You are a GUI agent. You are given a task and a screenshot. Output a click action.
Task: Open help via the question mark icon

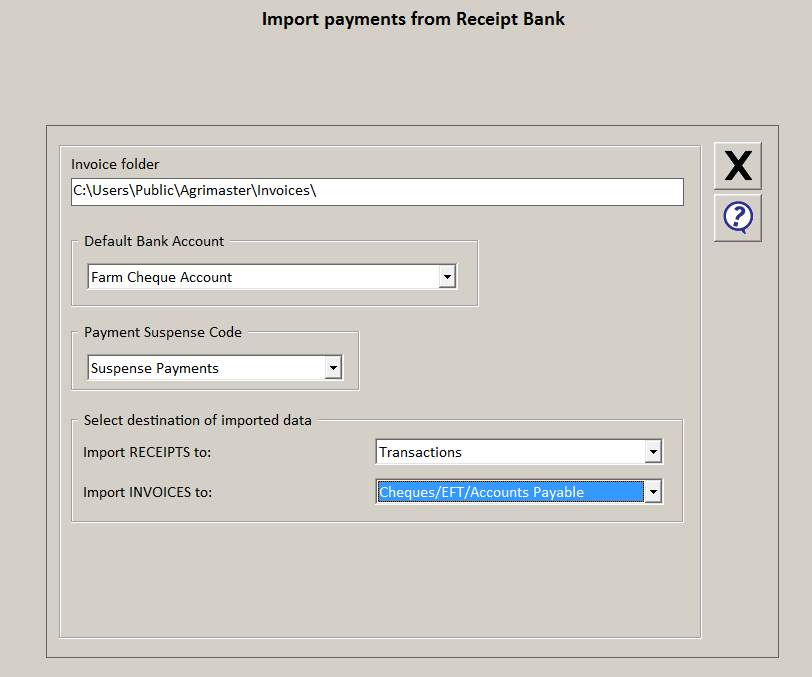tap(737, 218)
